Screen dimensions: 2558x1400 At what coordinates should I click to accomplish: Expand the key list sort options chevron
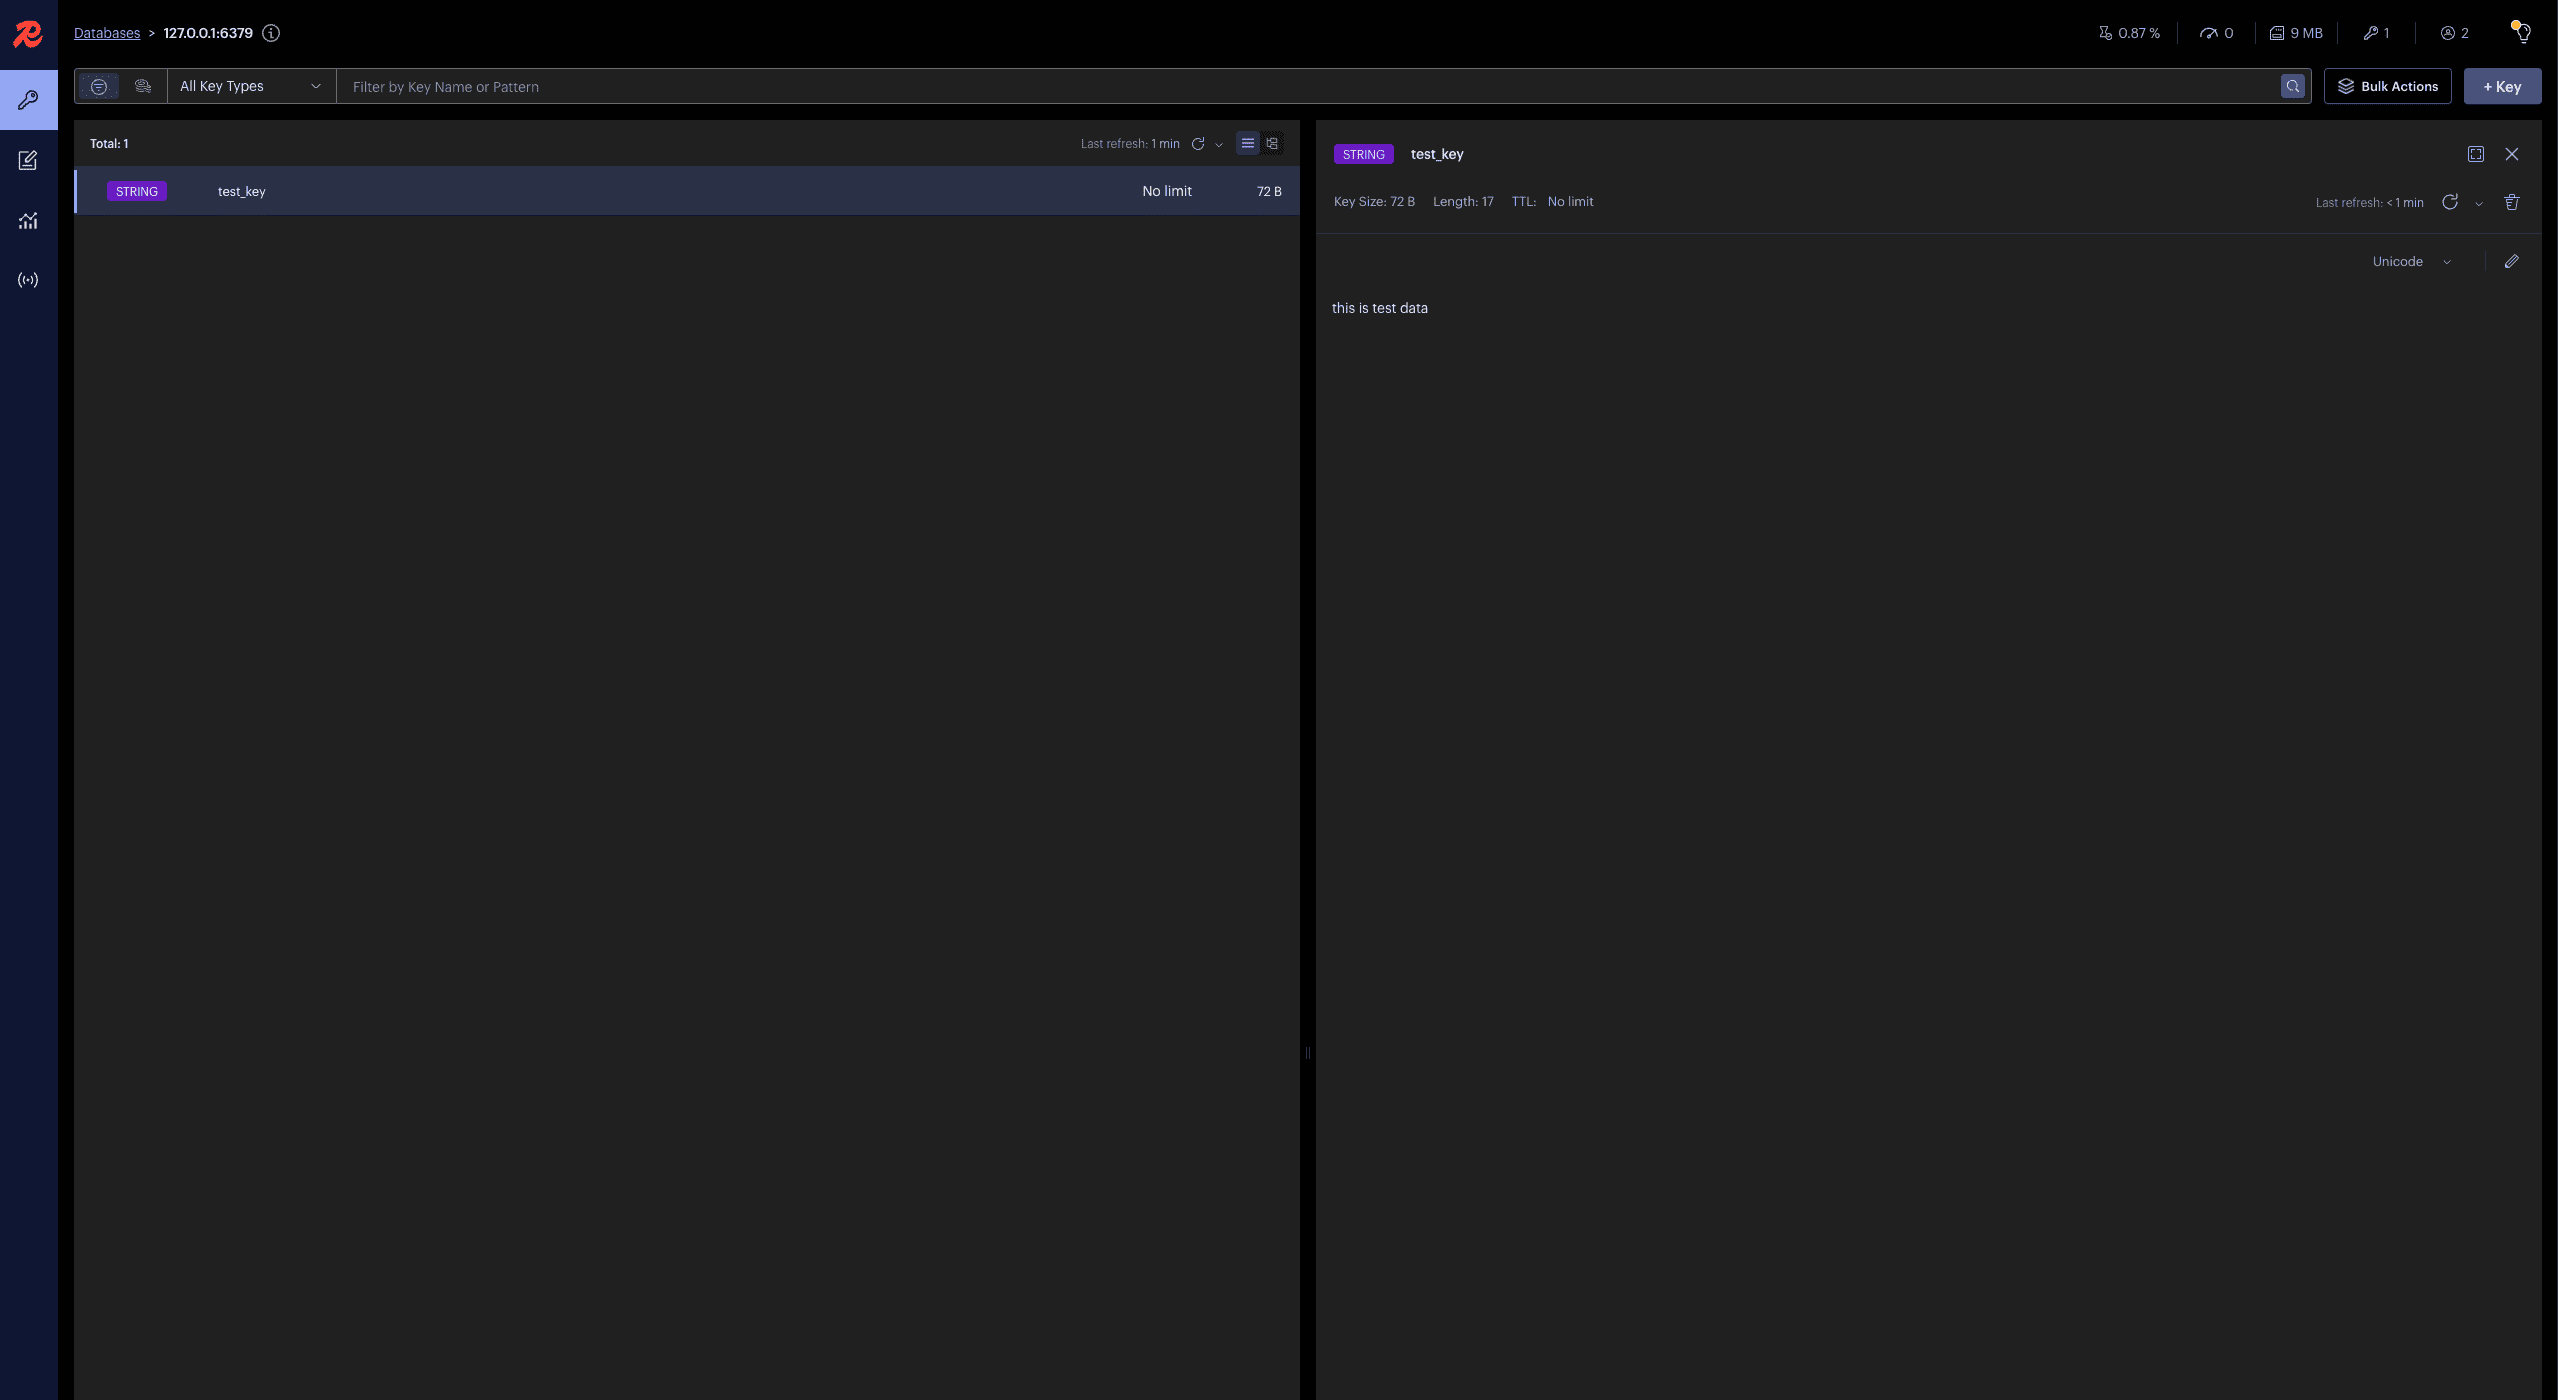[x=1219, y=143]
